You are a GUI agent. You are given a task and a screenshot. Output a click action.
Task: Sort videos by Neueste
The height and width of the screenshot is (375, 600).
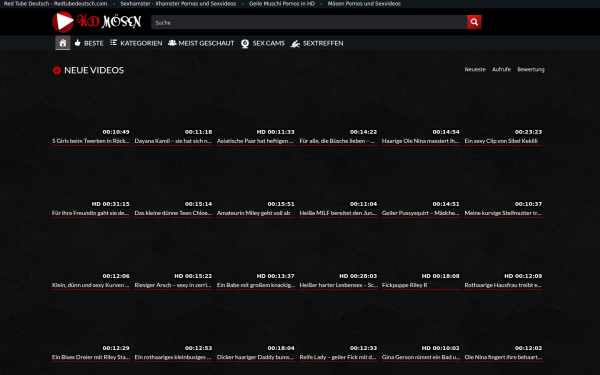click(475, 69)
